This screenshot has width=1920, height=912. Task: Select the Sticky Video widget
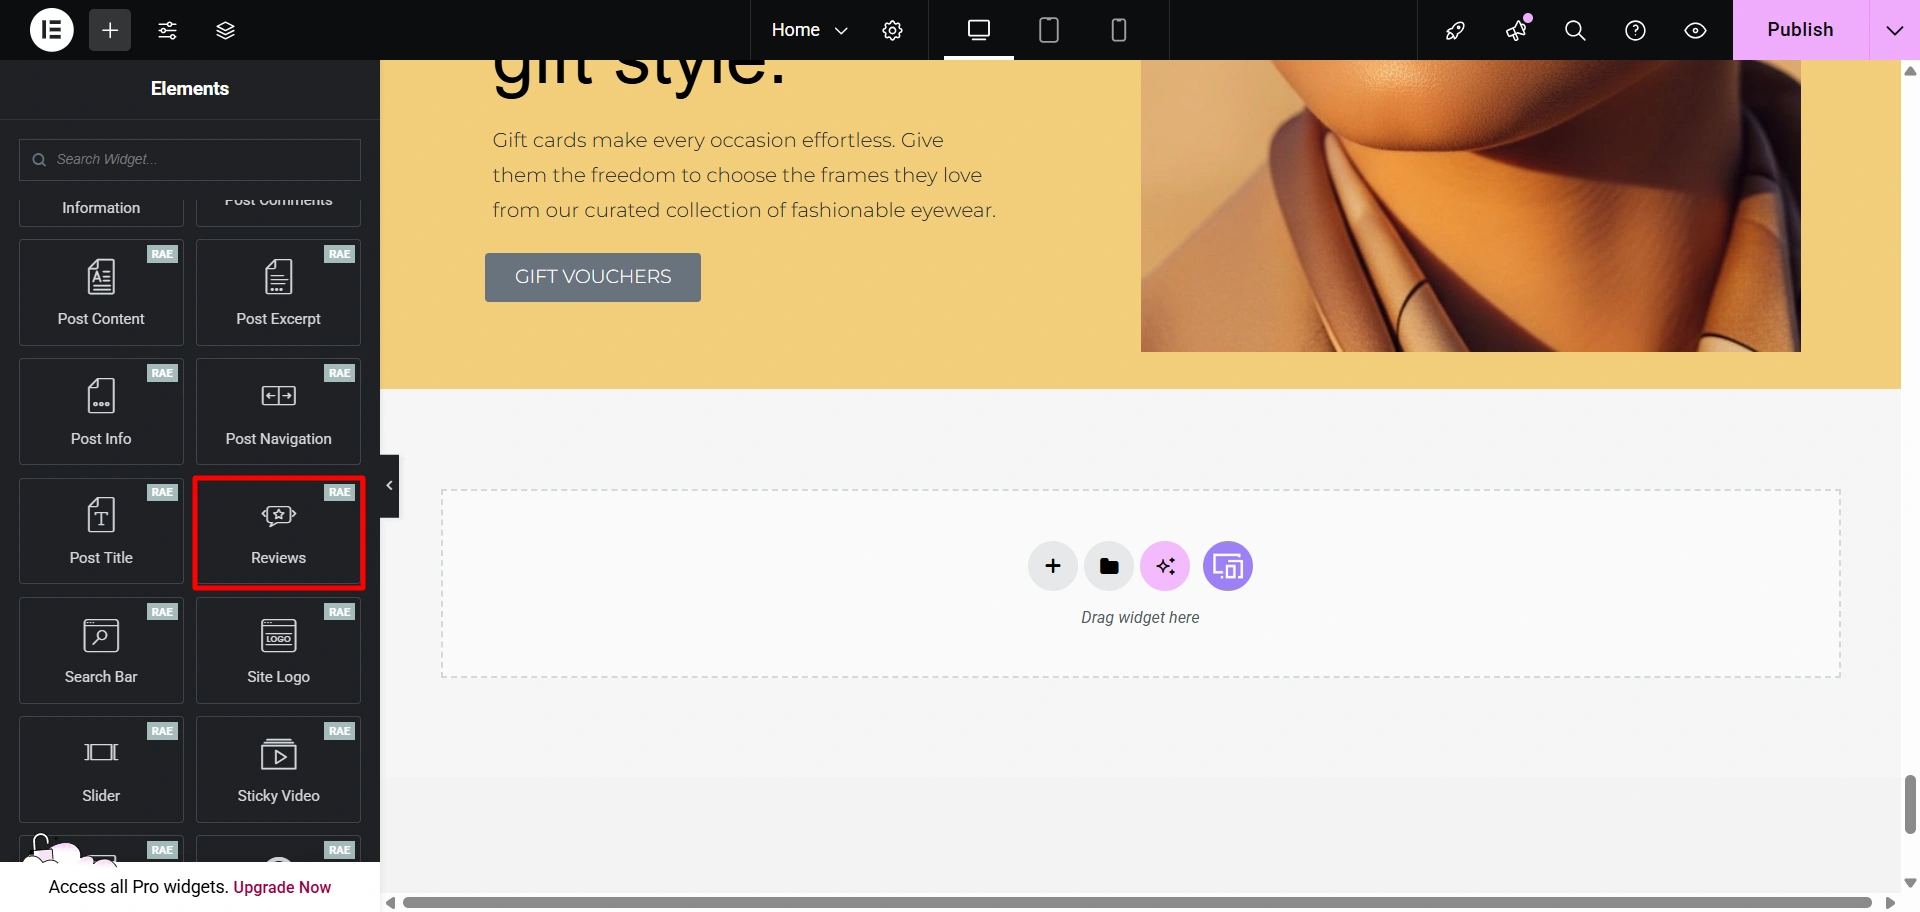click(x=278, y=769)
